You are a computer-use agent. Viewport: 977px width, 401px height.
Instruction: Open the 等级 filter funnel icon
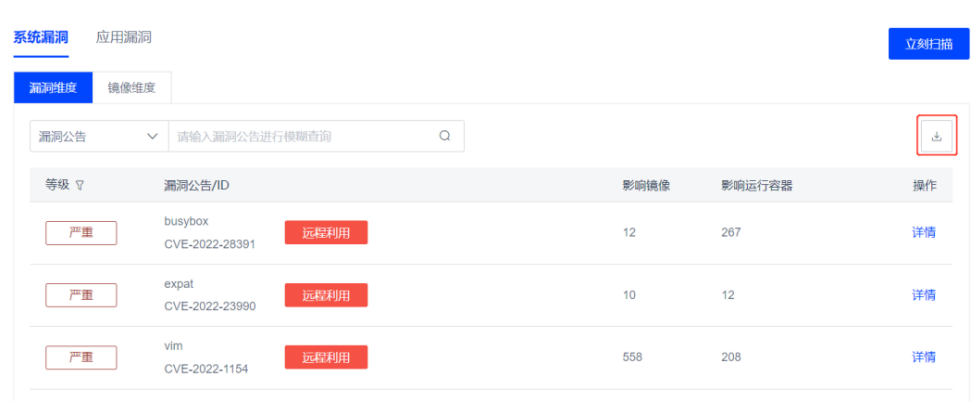[79, 186]
